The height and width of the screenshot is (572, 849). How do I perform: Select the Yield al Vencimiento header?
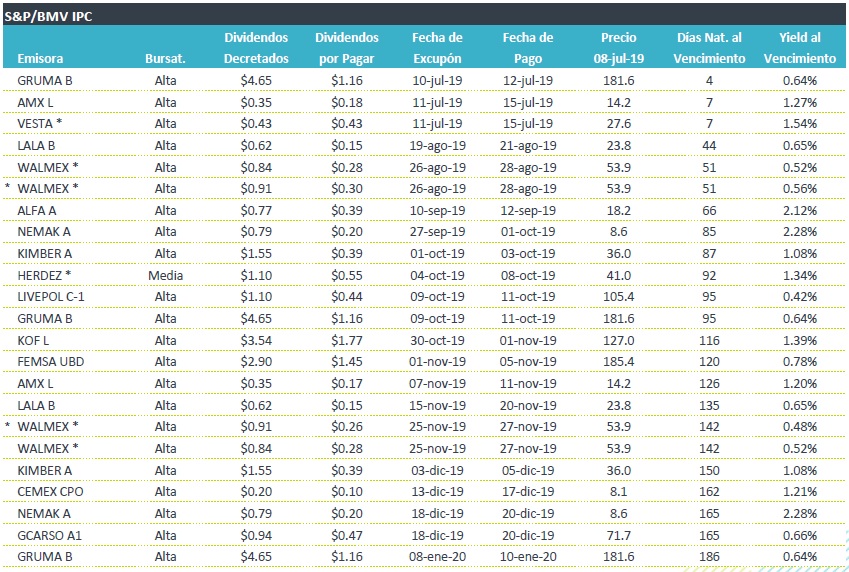coord(800,48)
